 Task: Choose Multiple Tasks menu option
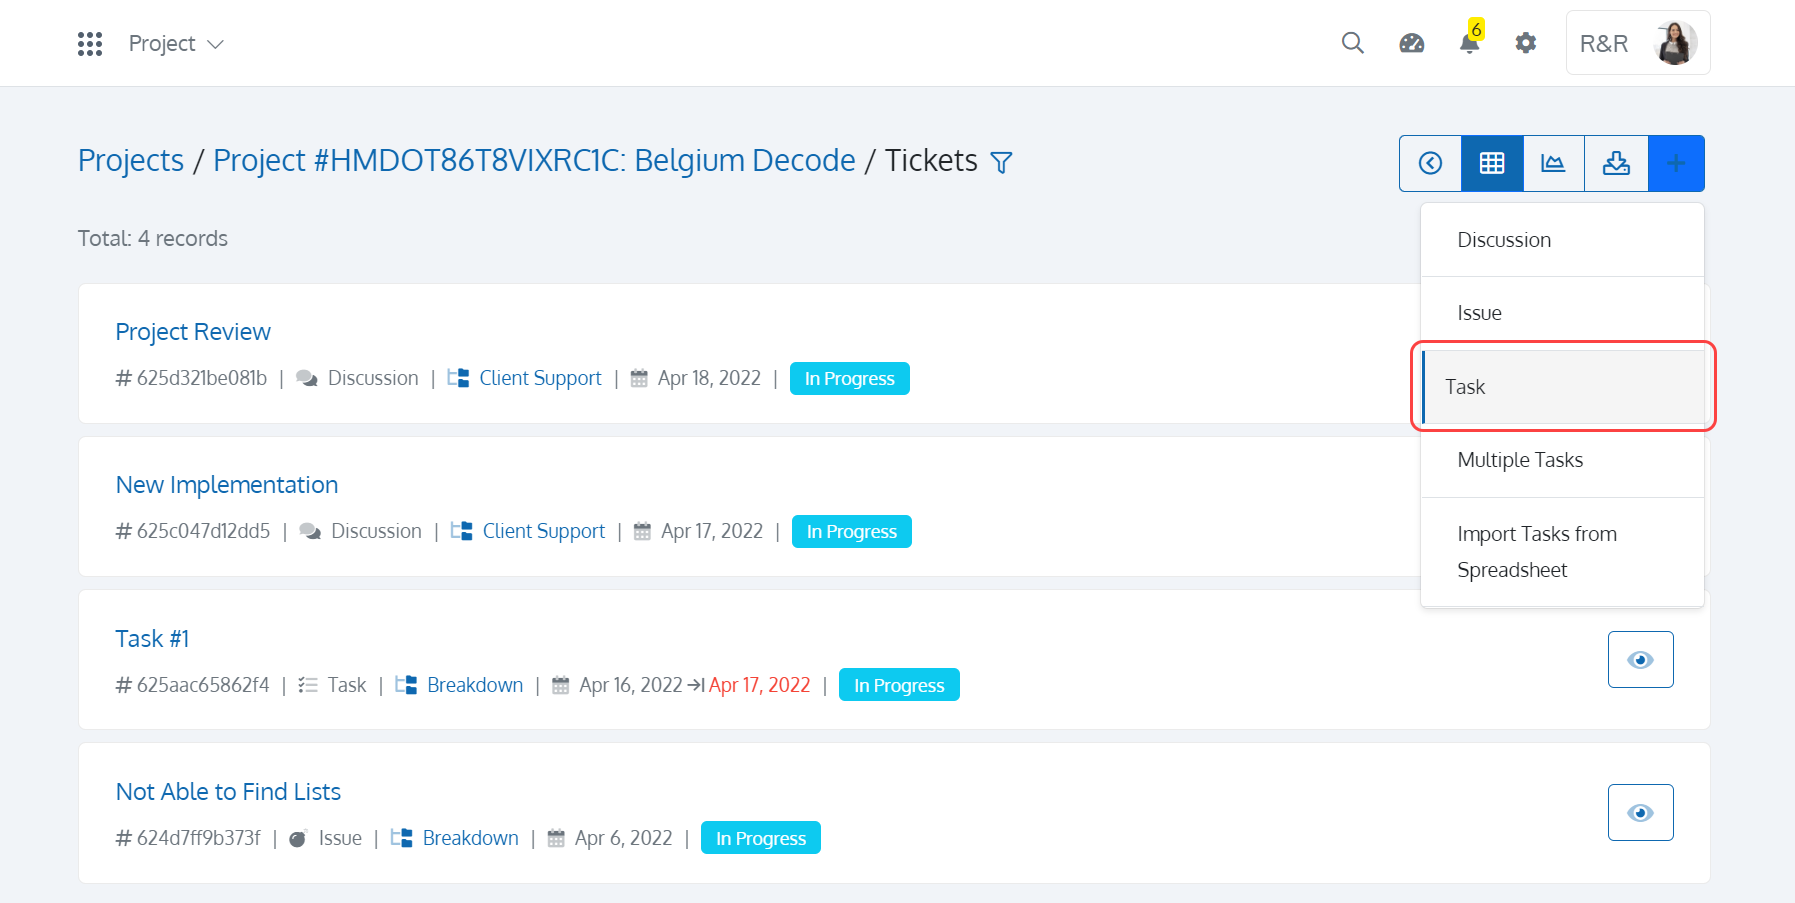(1563, 460)
